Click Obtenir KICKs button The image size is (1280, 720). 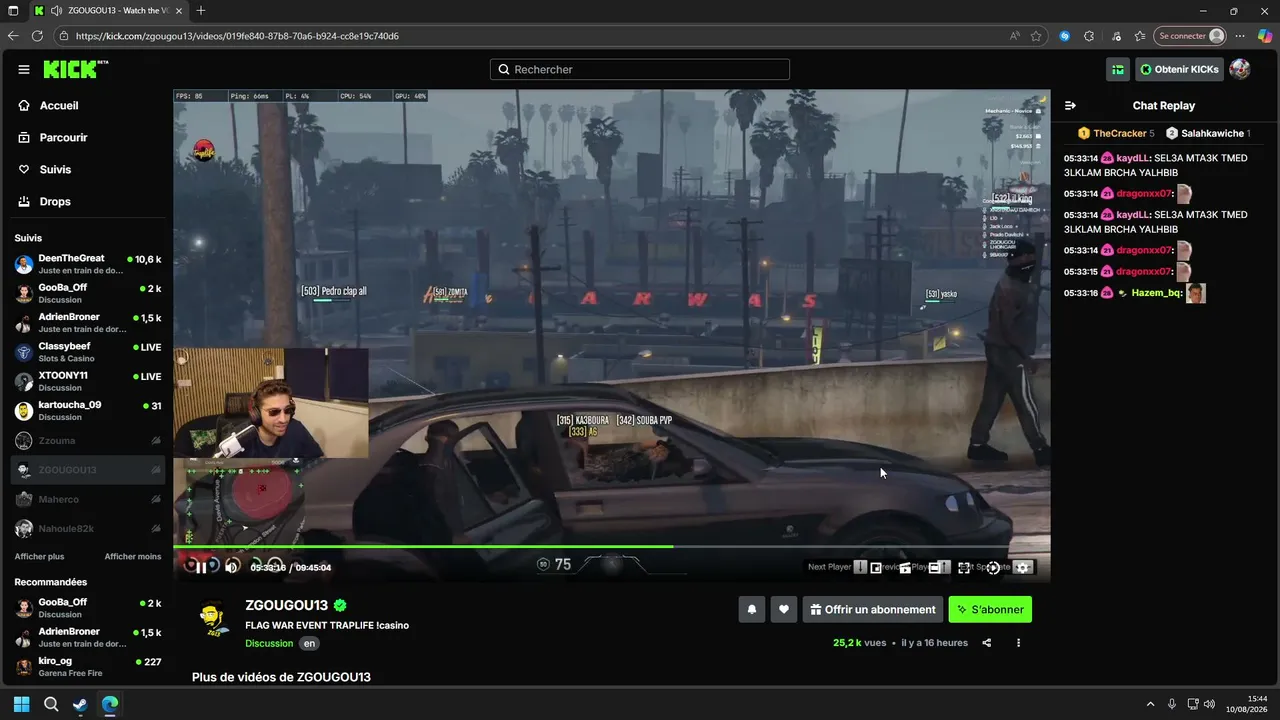(x=1179, y=69)
